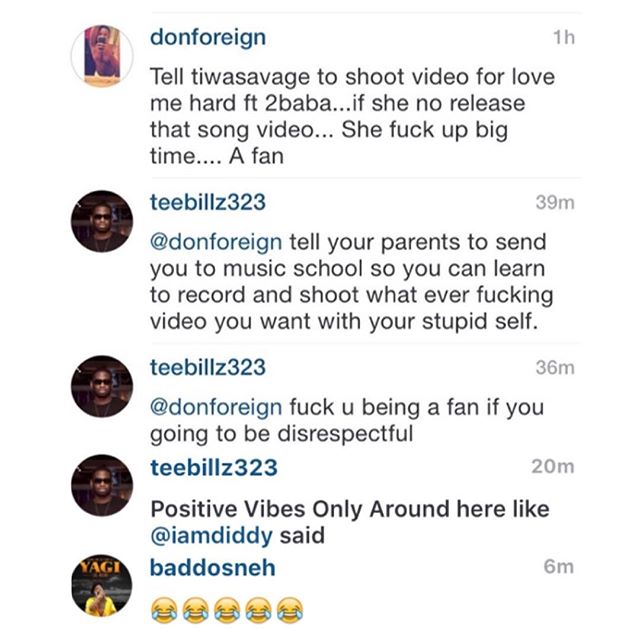Image resolution: width=640 pixels, height=640 pixels.
Task: Follow @donforeign mention in disrespectful comment
Action: (x=216, y=408)
